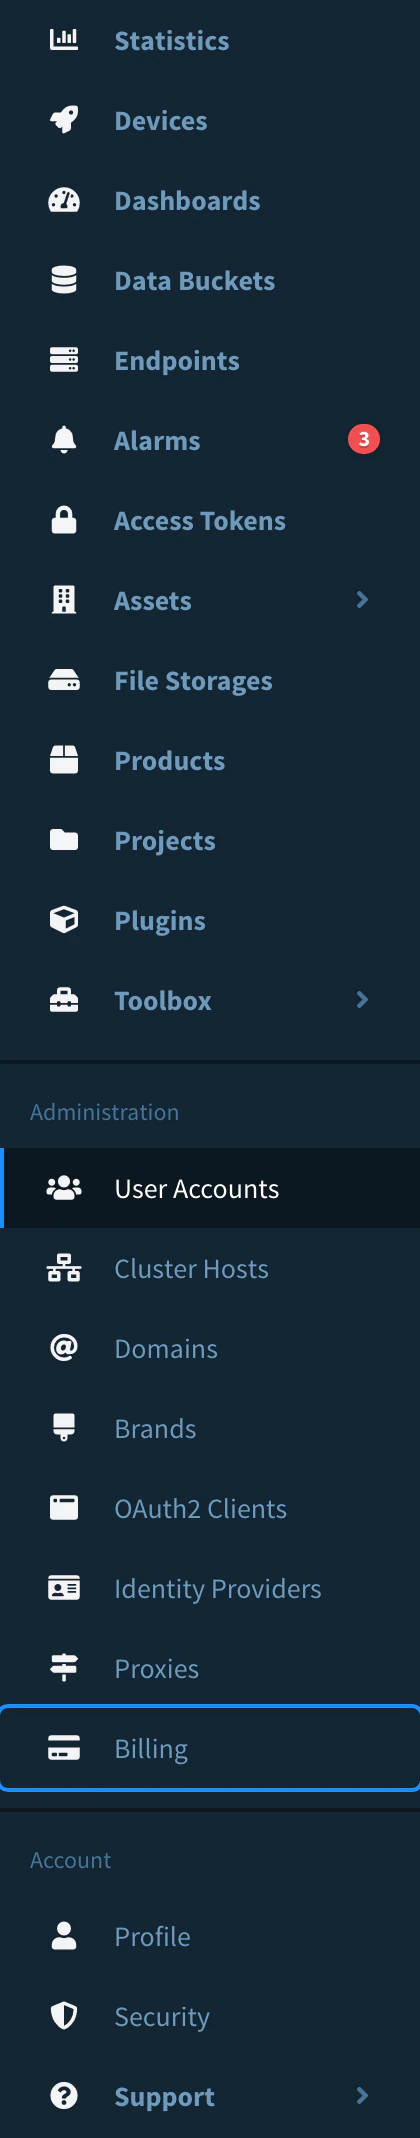Open Brands label

pyautogui.click(x=155, y=1429)
